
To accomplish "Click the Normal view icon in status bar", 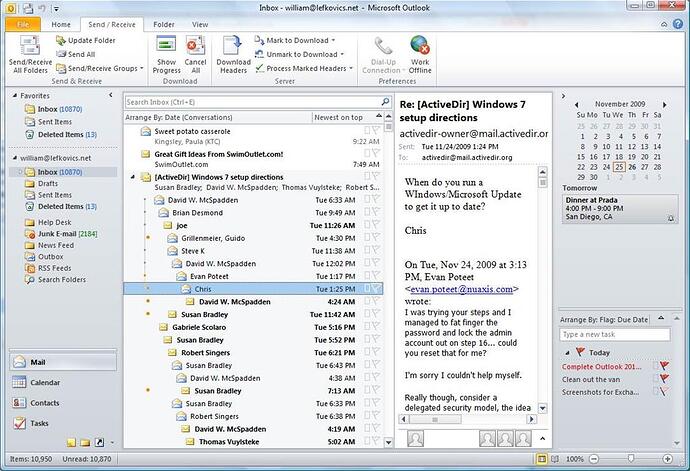I will 542,459.
